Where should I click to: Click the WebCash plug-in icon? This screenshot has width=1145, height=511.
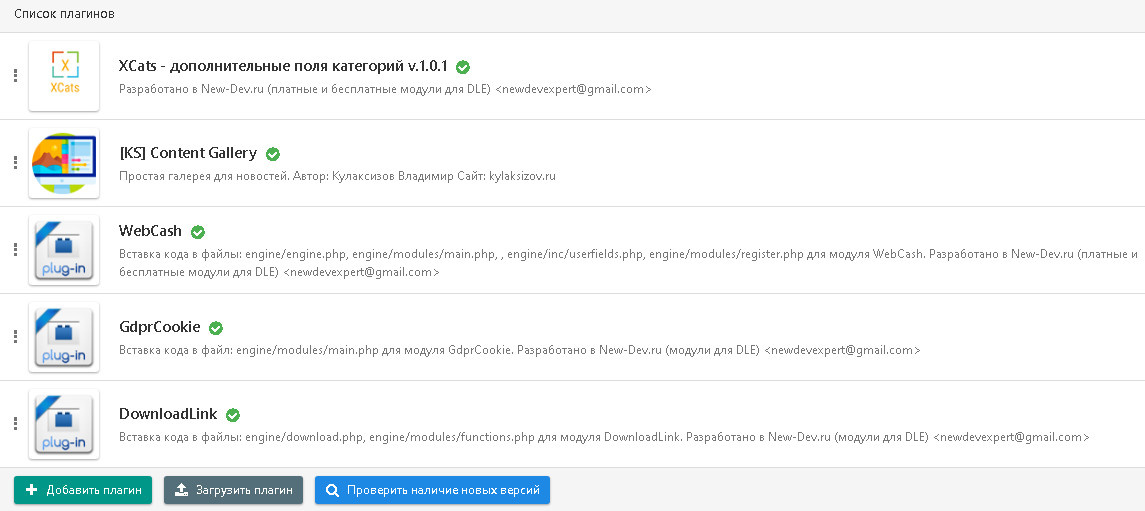click(x=64, y=250)
